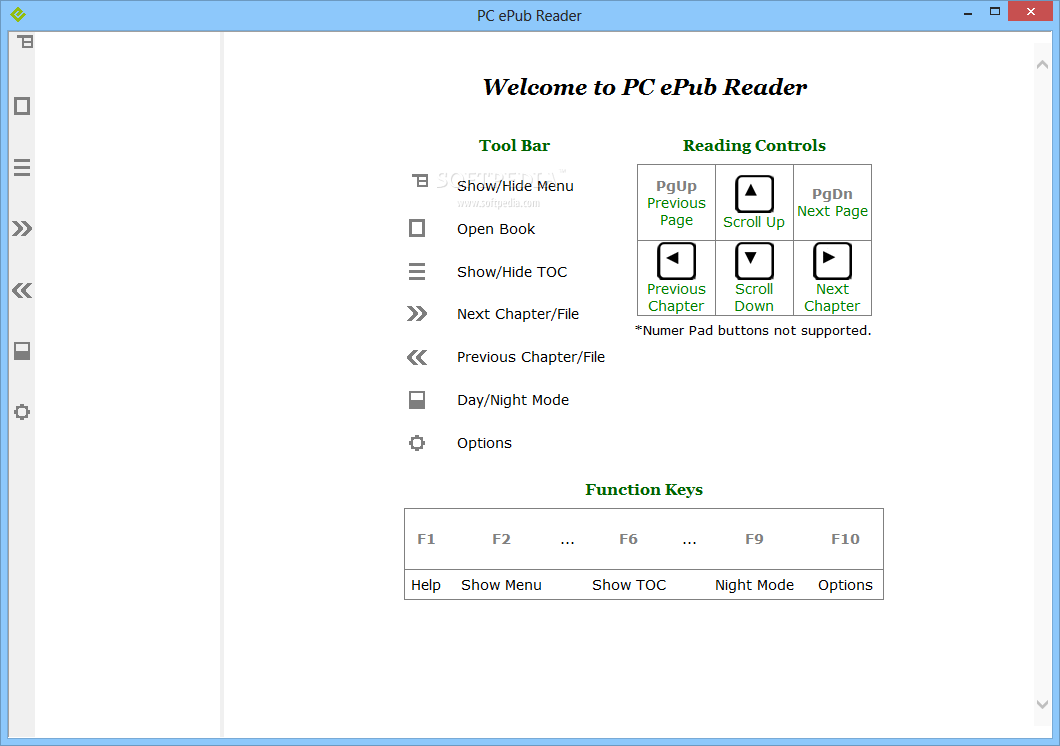This screenshot has width=1060, height=746.
Task: Click 'Options' in function keys table
Action: (845, 585)
